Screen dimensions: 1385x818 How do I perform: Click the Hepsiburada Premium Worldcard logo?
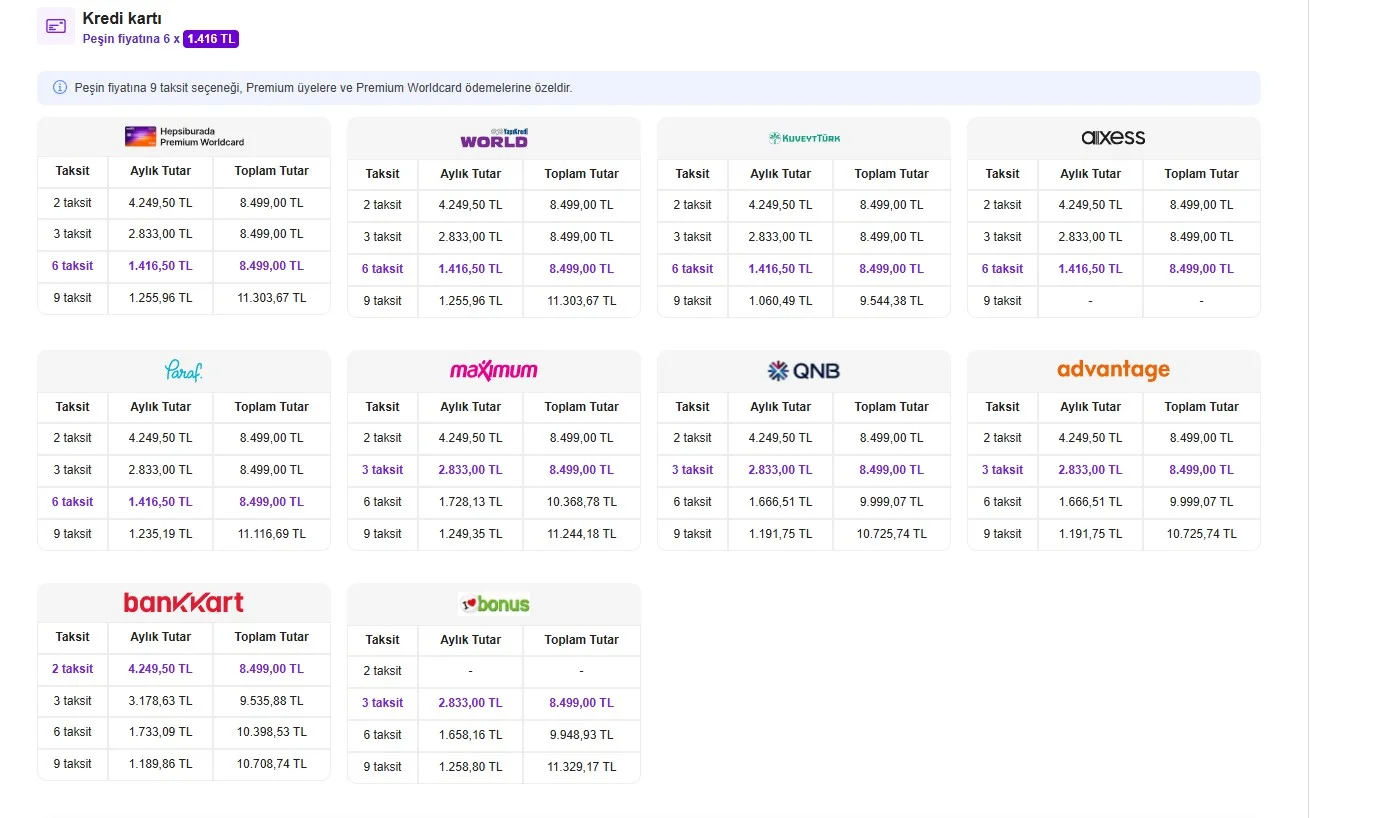coord(184,137)
